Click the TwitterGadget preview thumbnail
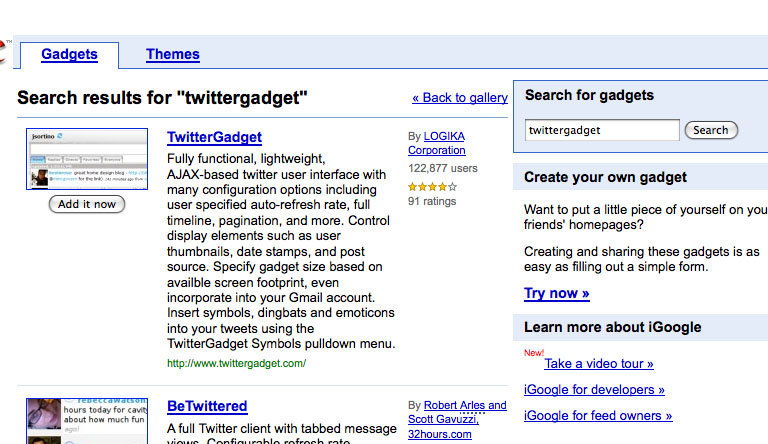 tap(87, 159)
